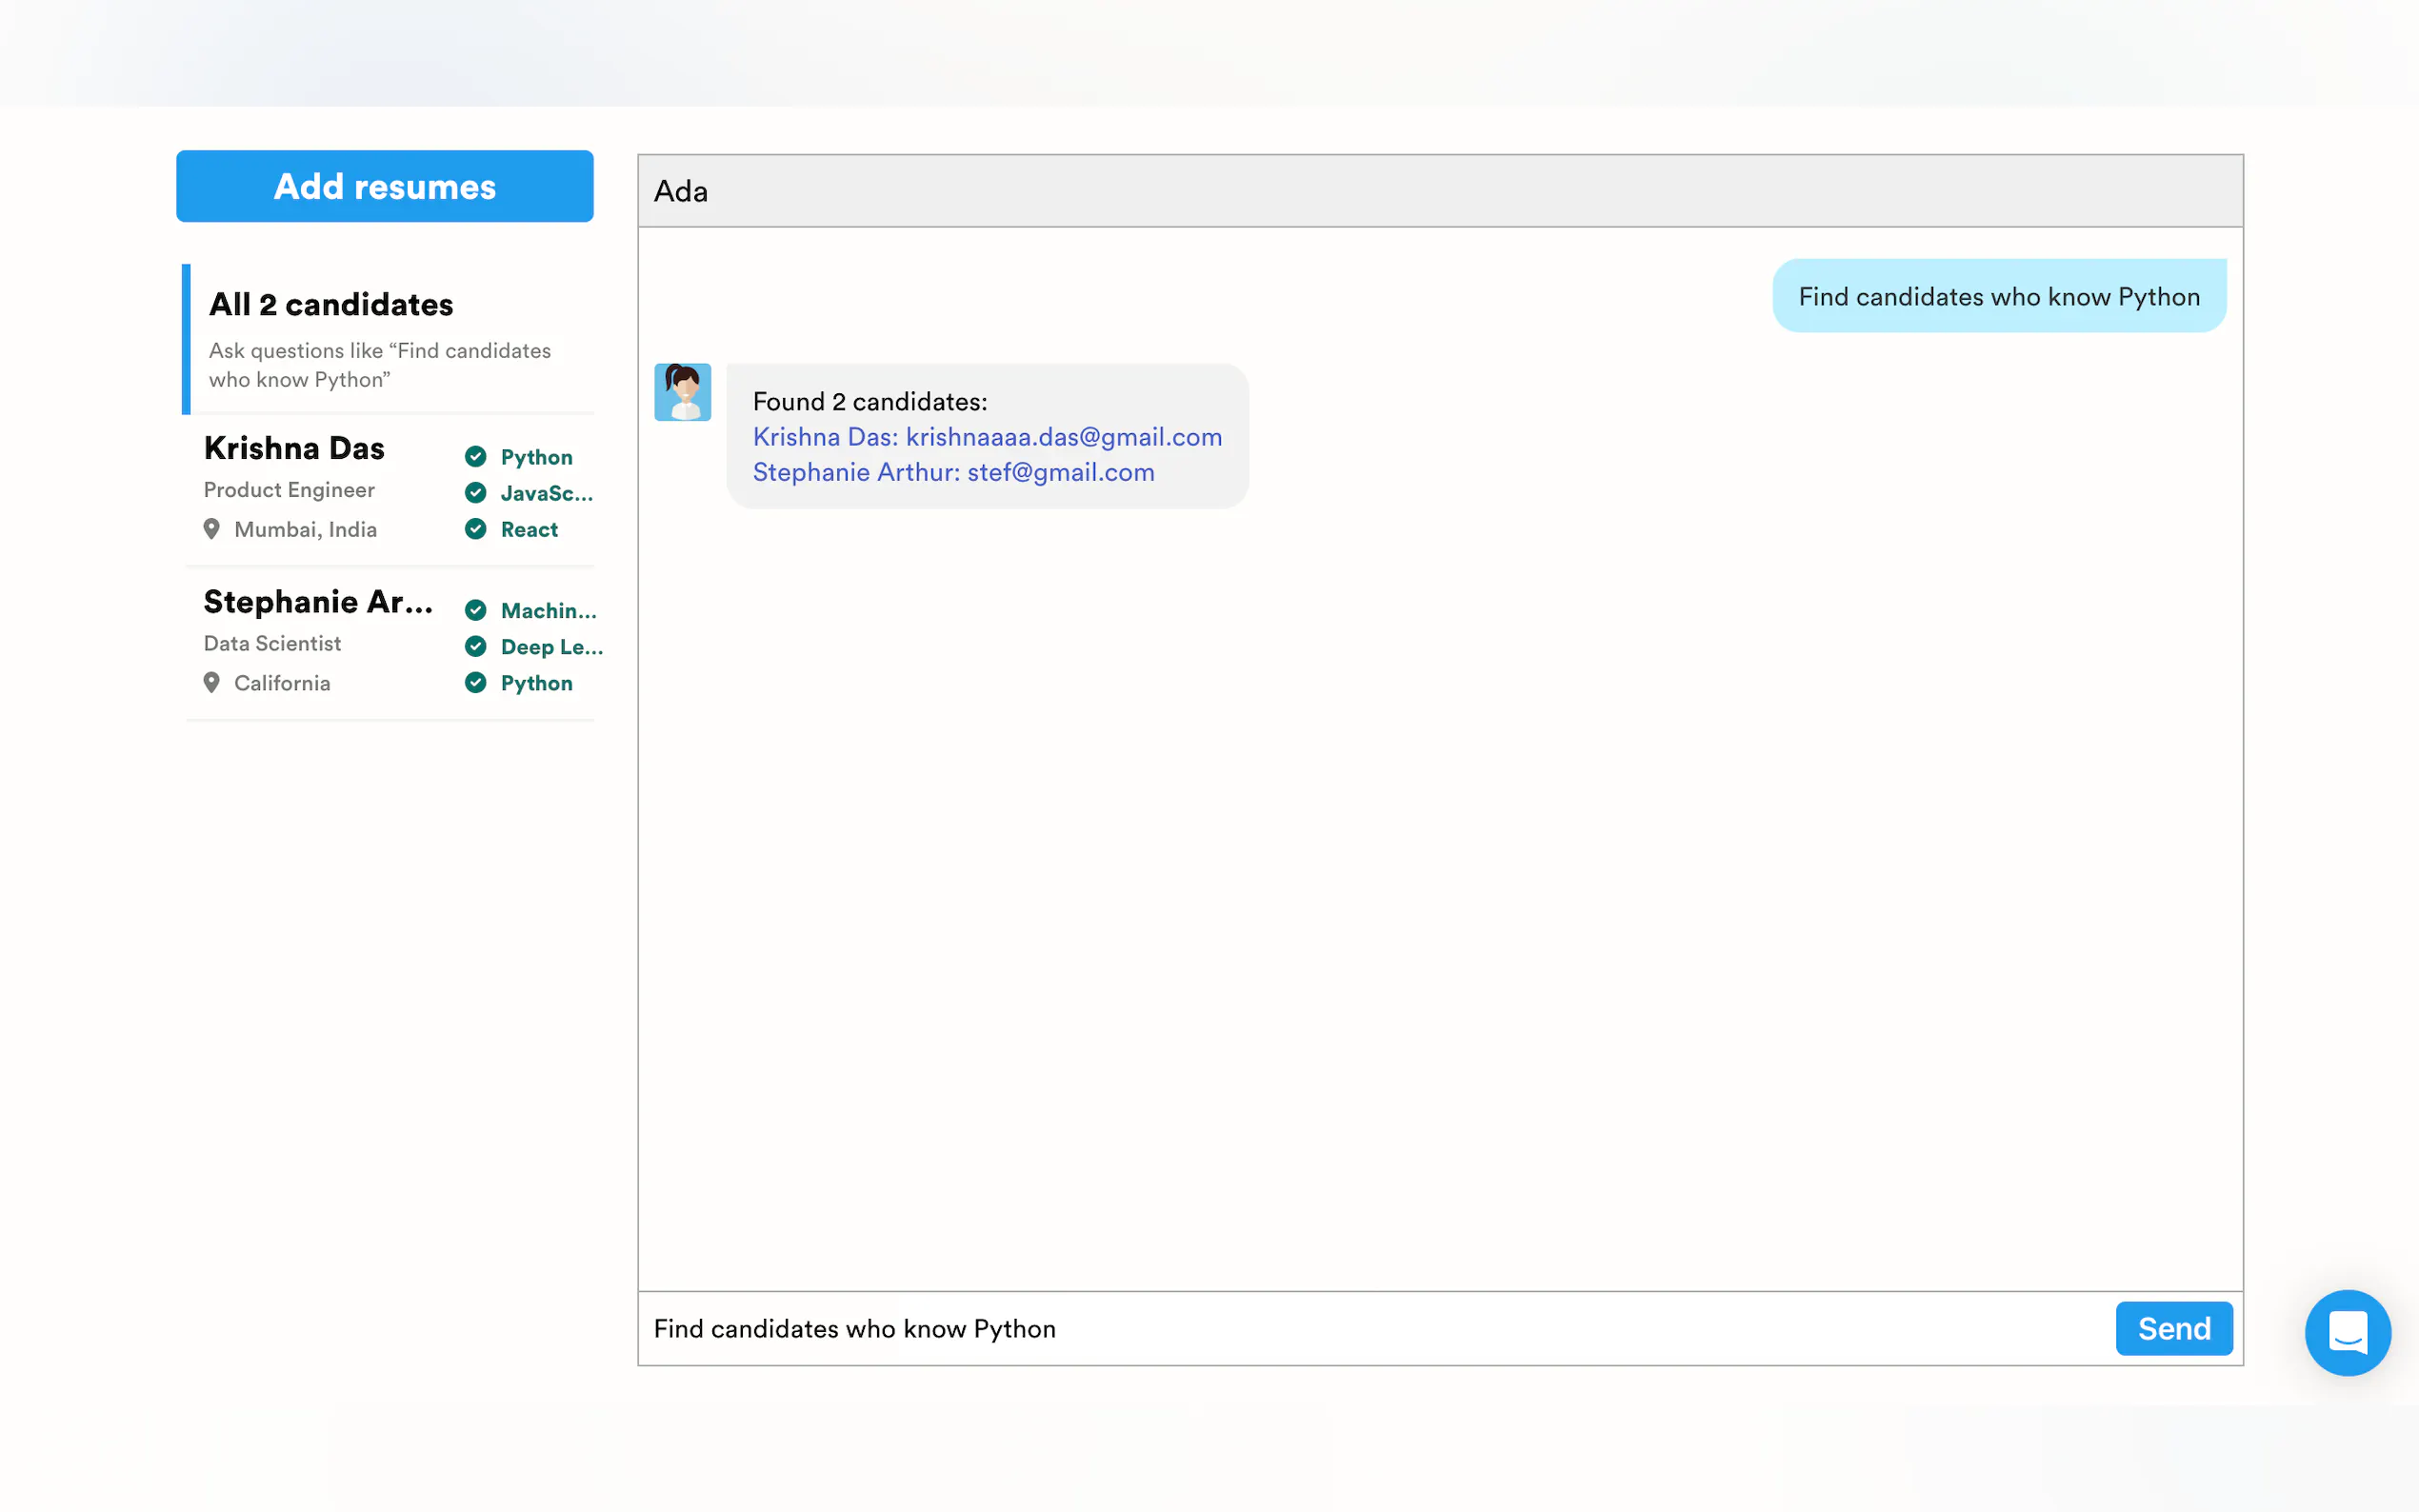
Task: Open the chat support widget bubble
Action: point(2346,1332)
